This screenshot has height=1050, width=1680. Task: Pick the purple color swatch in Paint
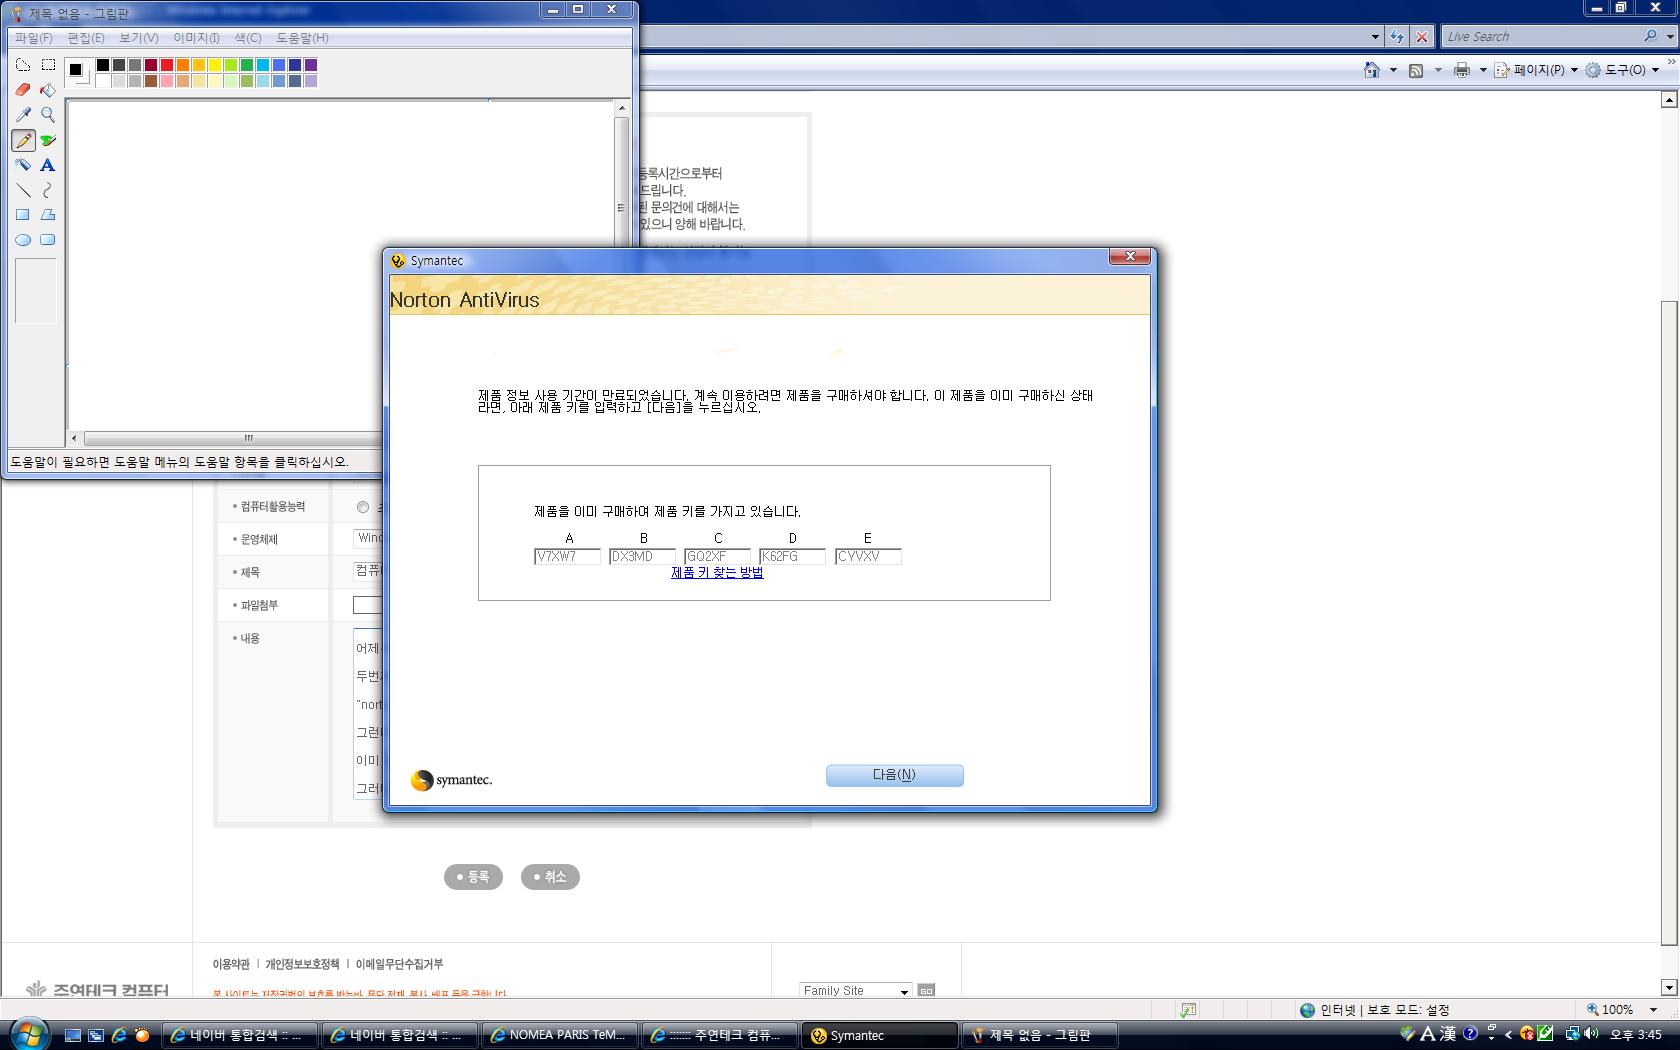click(x=311, y=65)
